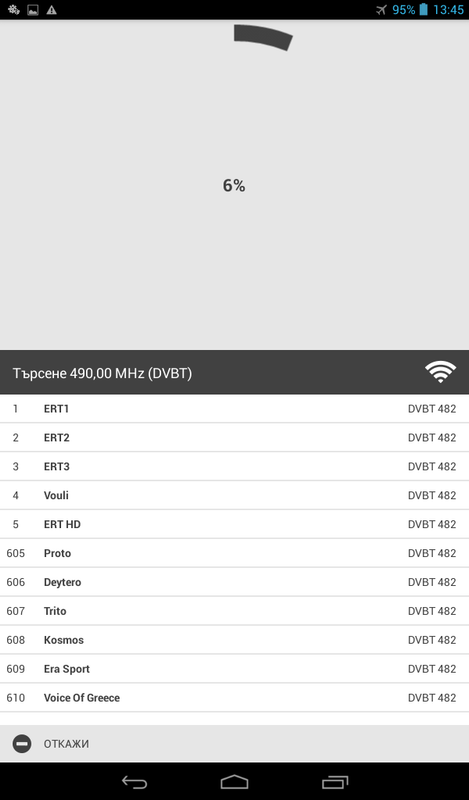Tap the warning triangle status icon
This screenshot has height=800, width=469.
coord(52,10)
